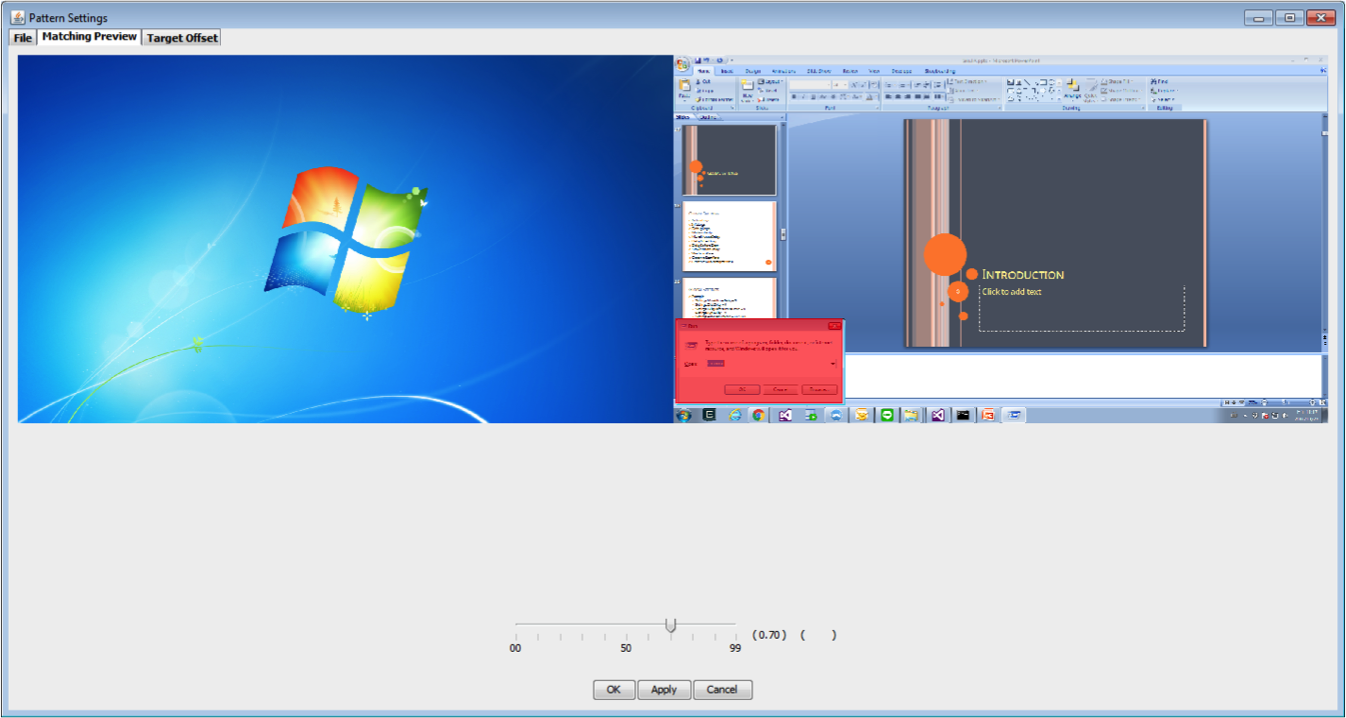1346x718 pixels.
Task: Click the similarity slider thumb
Action: (x=671, y=625)
